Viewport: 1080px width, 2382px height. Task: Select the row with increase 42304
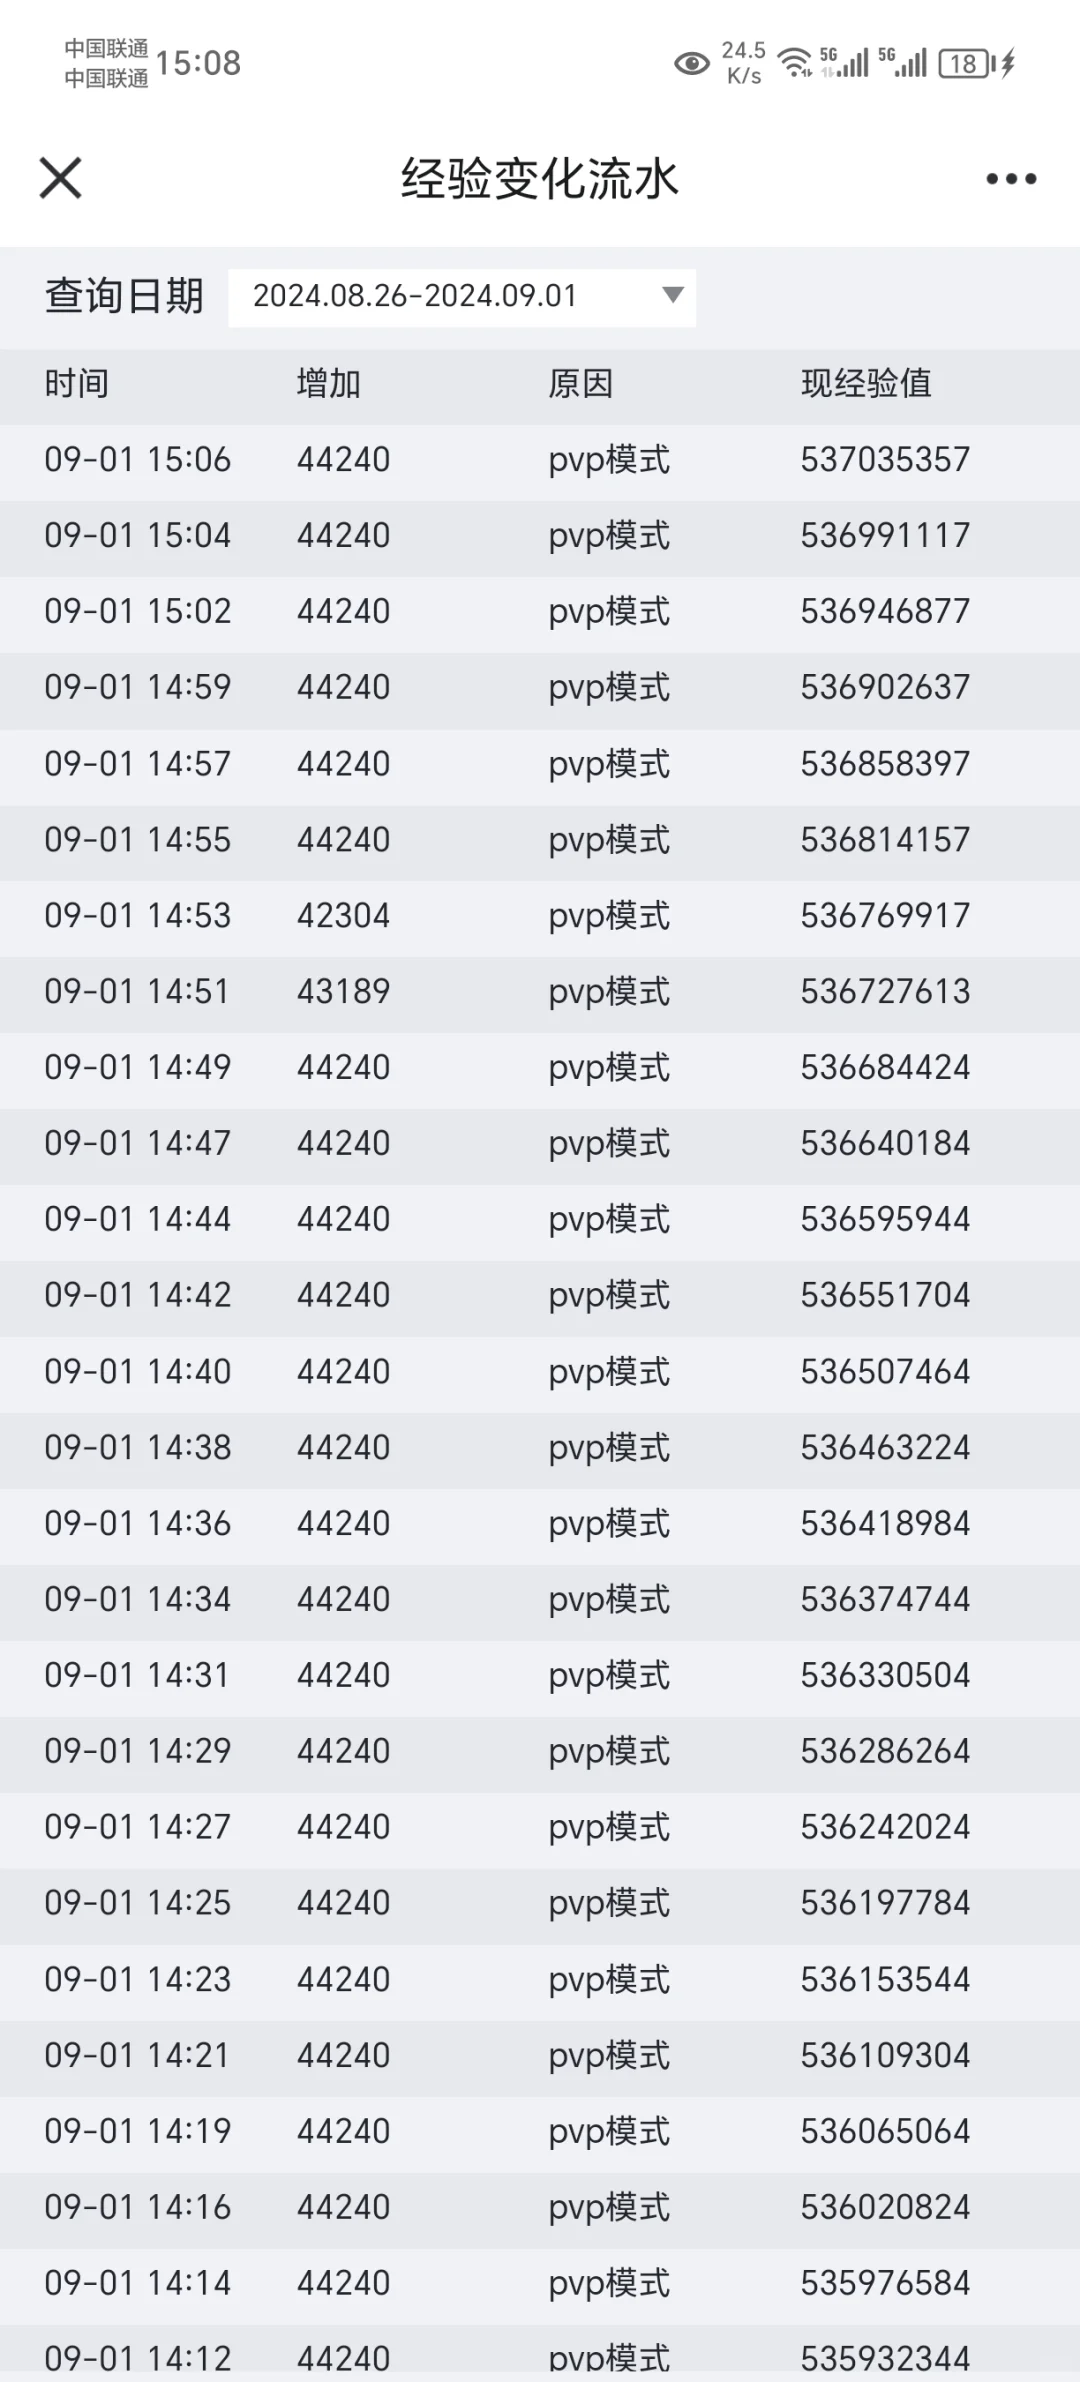click(x=540, y=917)
